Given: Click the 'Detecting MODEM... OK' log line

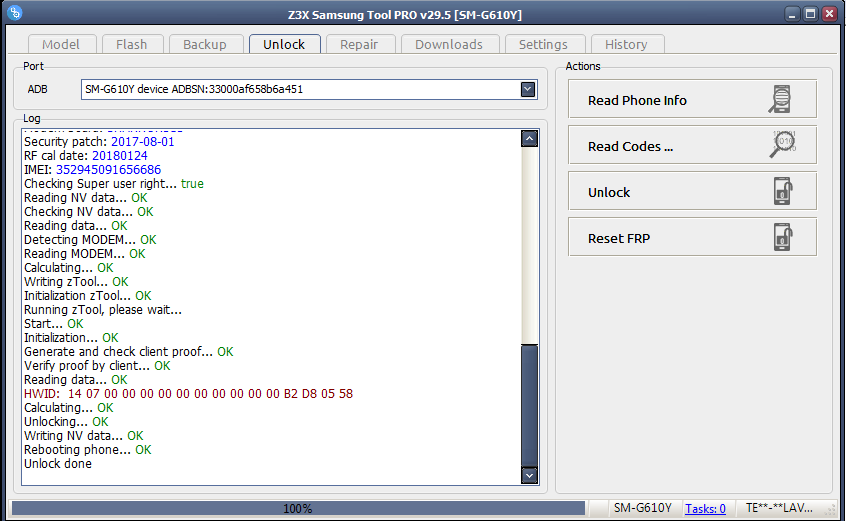Looking at the screenshot, I should 90,239.
